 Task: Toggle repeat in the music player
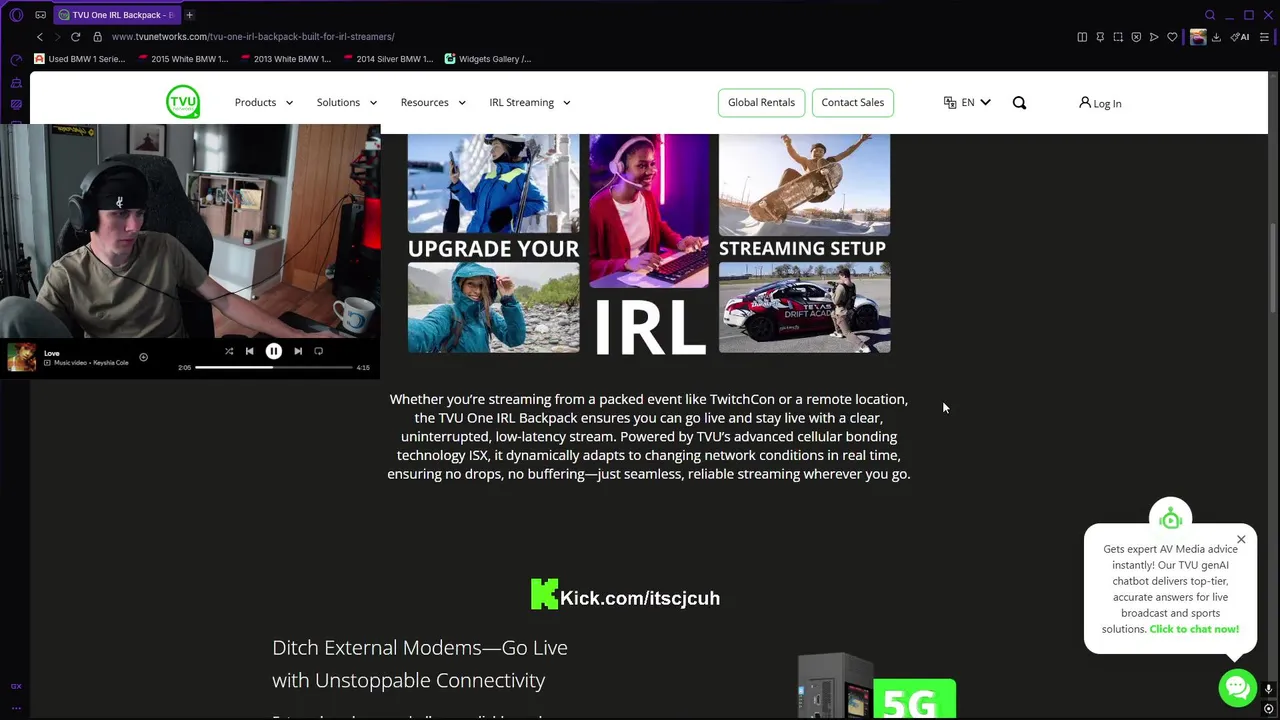click(x=319, y=351)
